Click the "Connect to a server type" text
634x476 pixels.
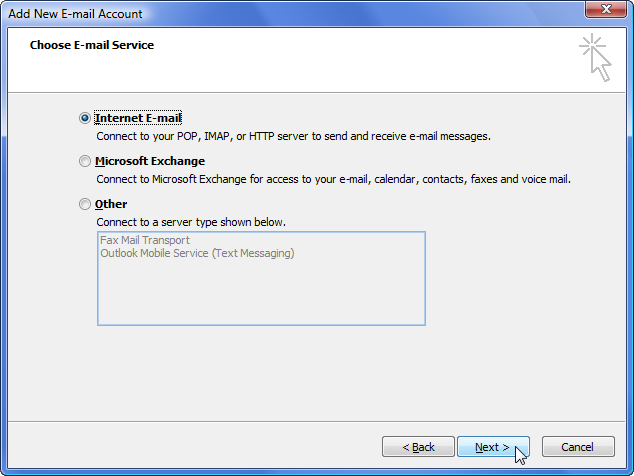tap(191, 222)
